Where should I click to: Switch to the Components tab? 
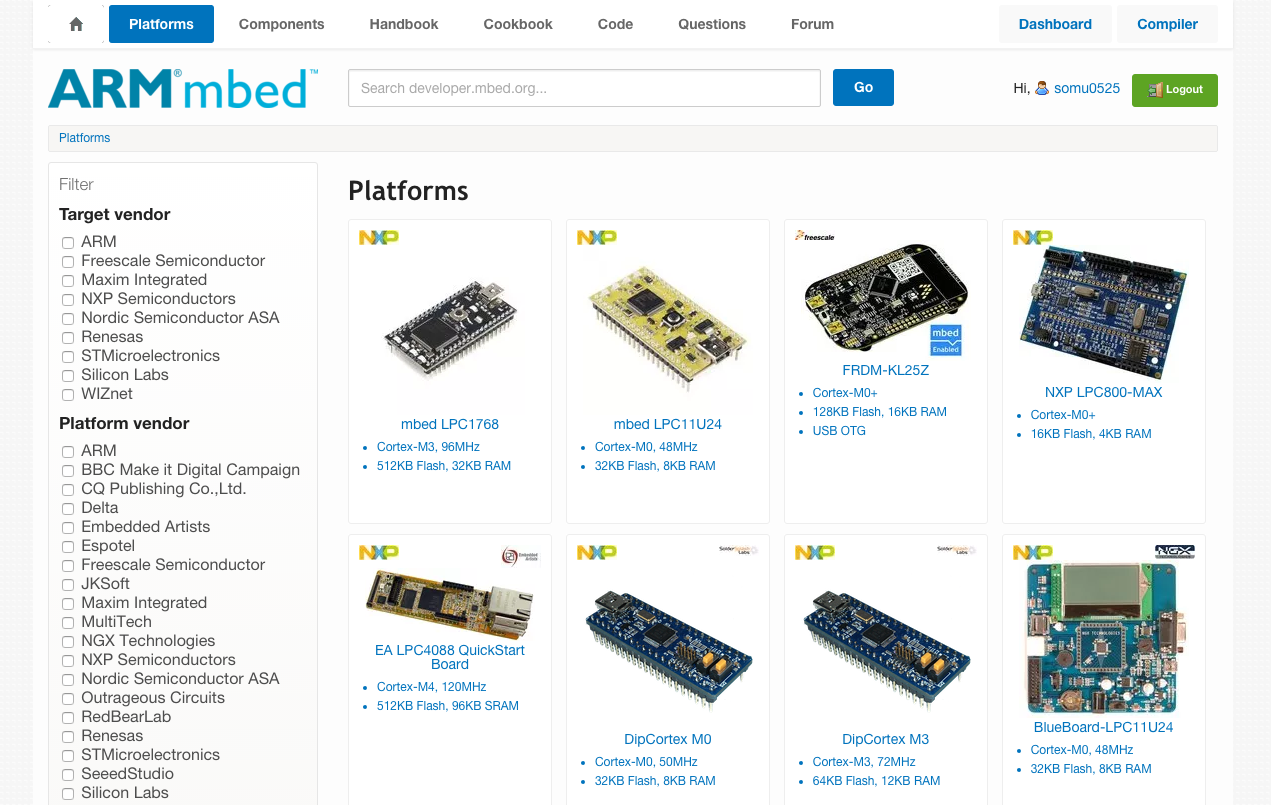point(281,23)
